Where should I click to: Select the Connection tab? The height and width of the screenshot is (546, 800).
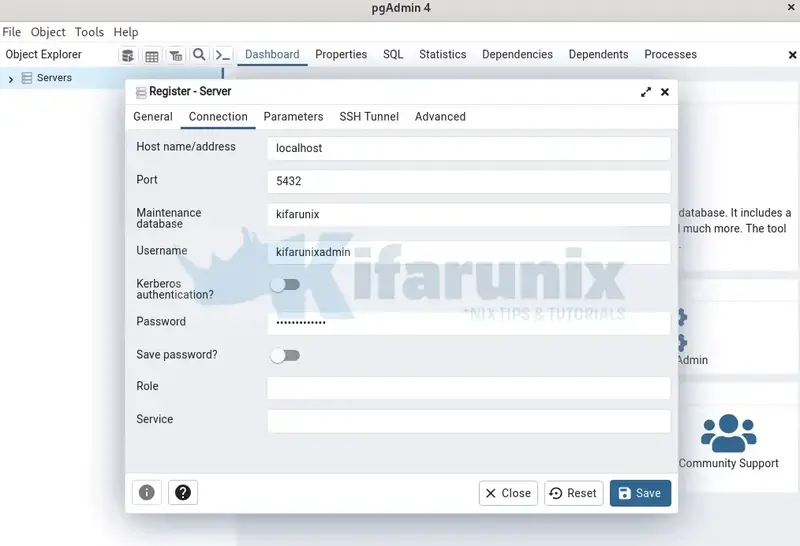(x=218, y=116)
